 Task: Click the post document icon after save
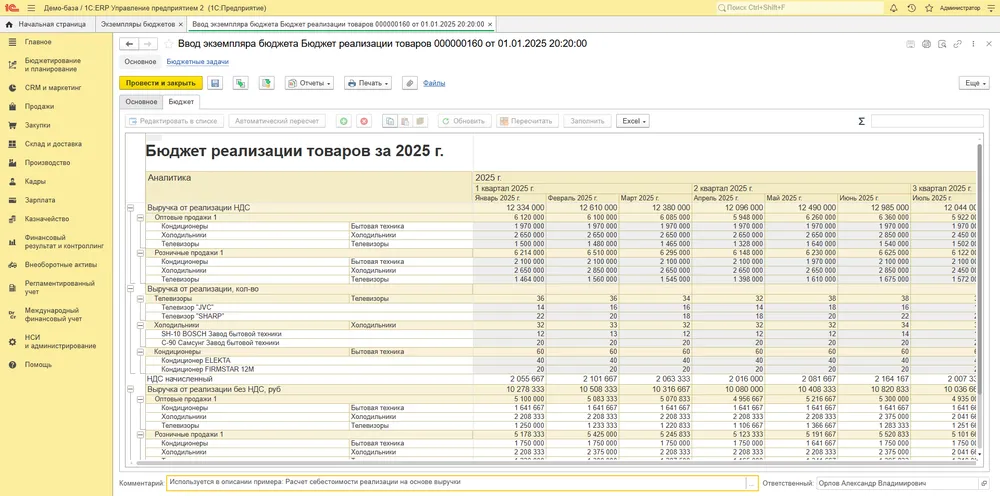coord(240,83)
